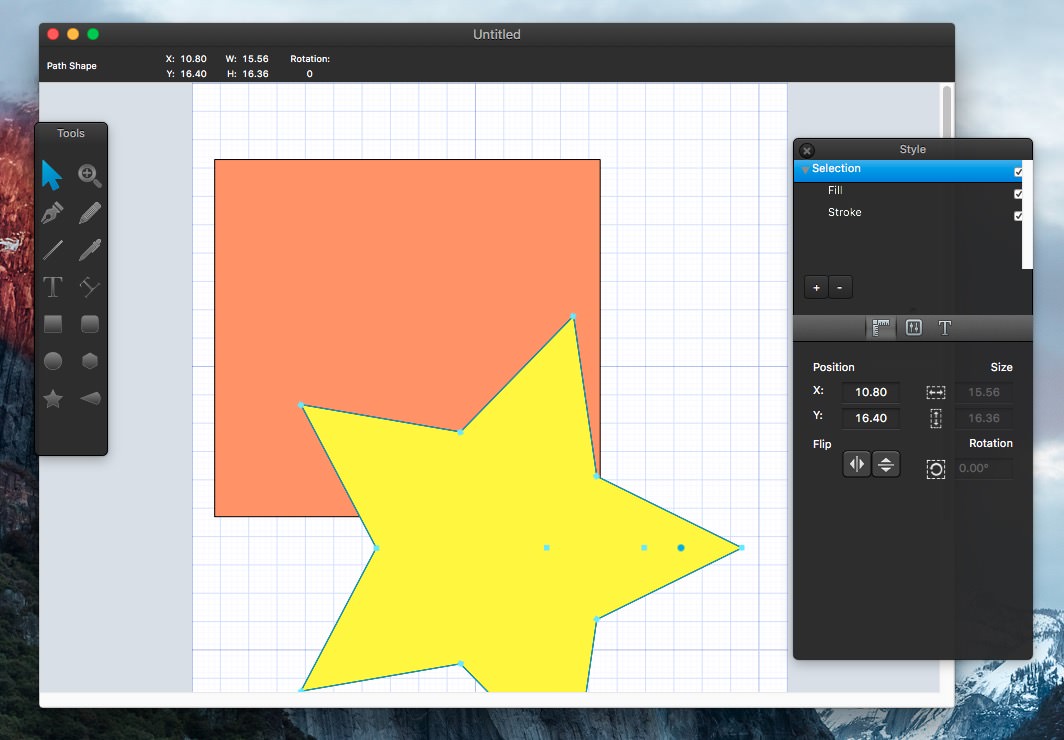Viewport: 1064px width, 740px height.
Task: Switch to the sliders adjustments tab
Action: click(913, 328)
